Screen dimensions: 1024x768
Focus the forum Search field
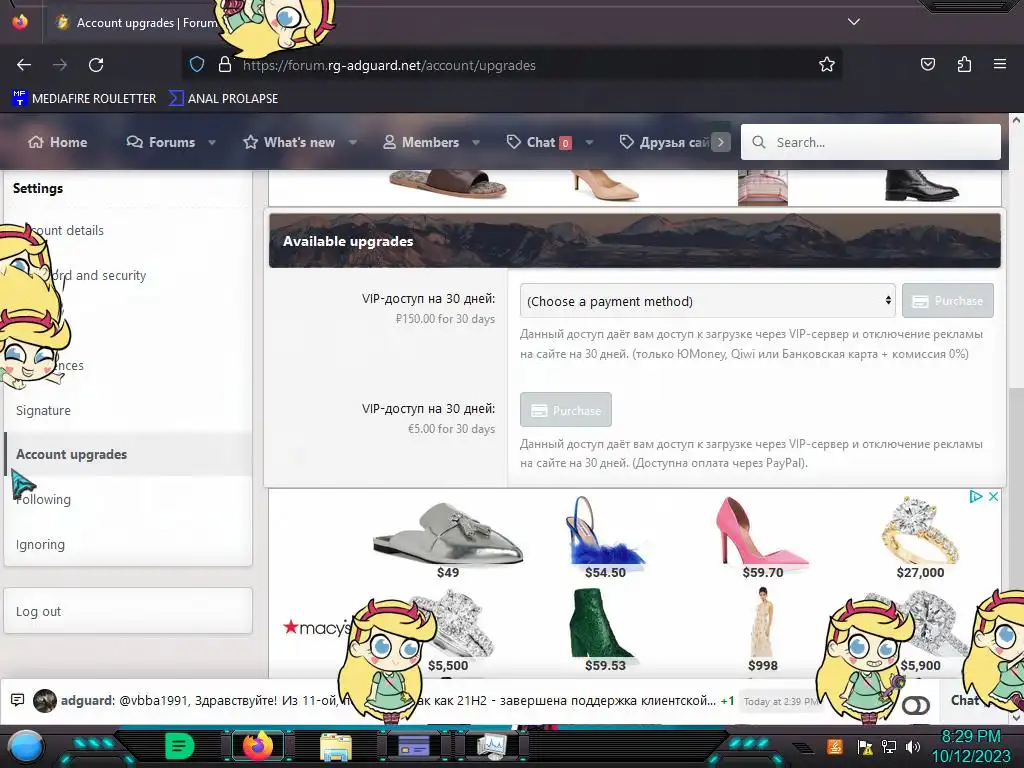click(871, 142)
